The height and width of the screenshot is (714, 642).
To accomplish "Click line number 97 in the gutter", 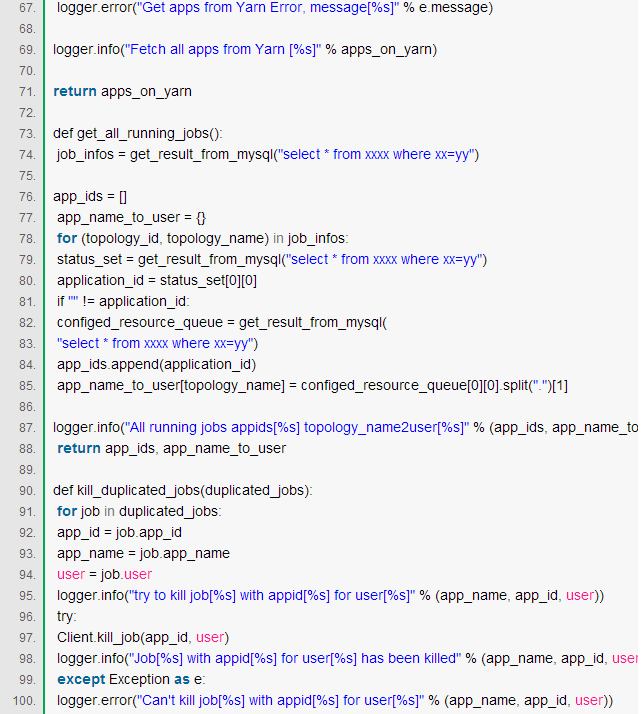I will 27,638.
